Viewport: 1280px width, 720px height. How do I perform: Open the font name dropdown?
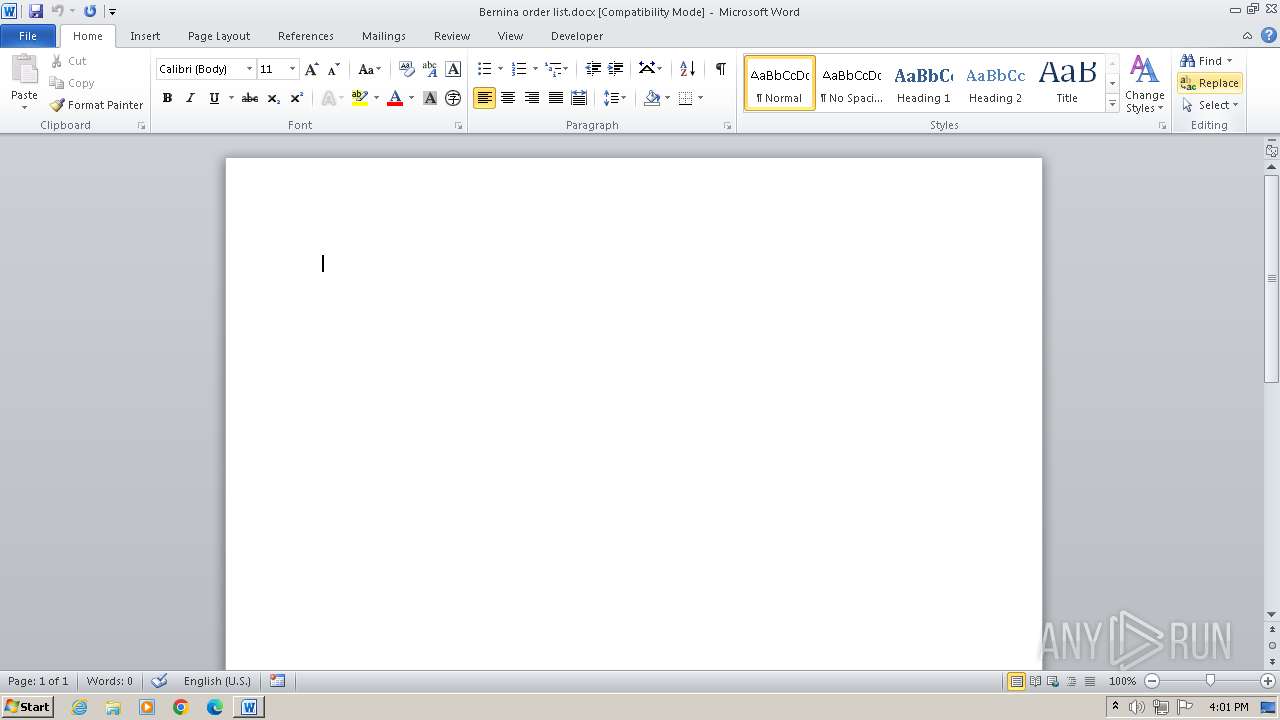pos(249,69)
